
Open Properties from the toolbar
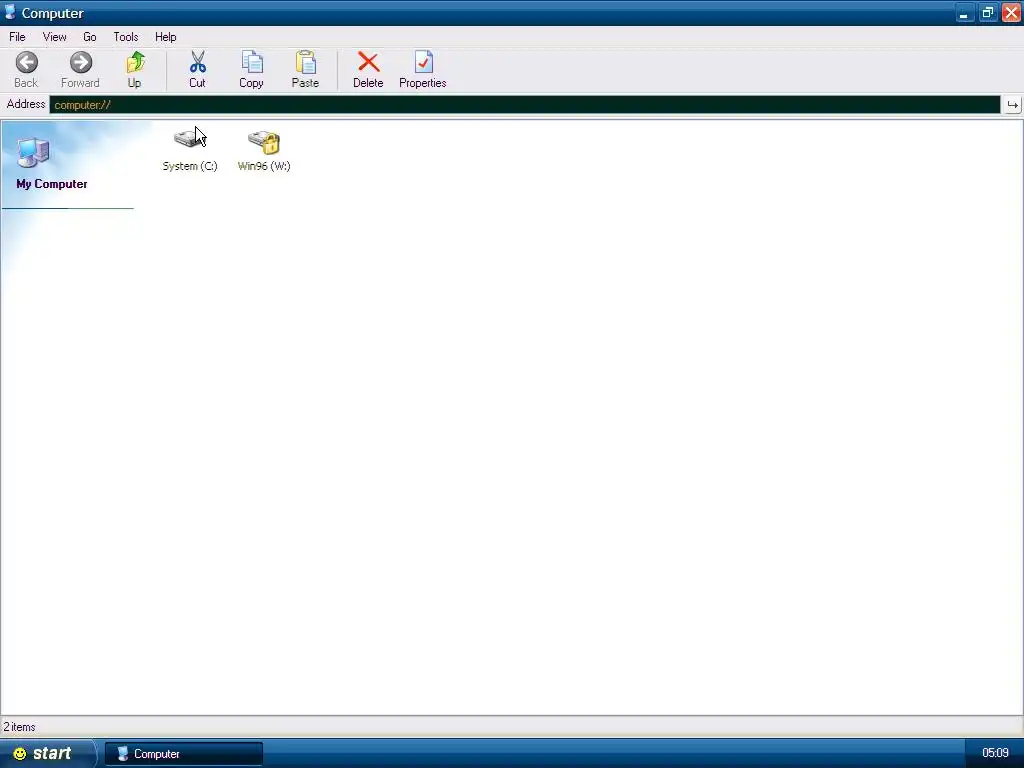[x=423, y=70]
